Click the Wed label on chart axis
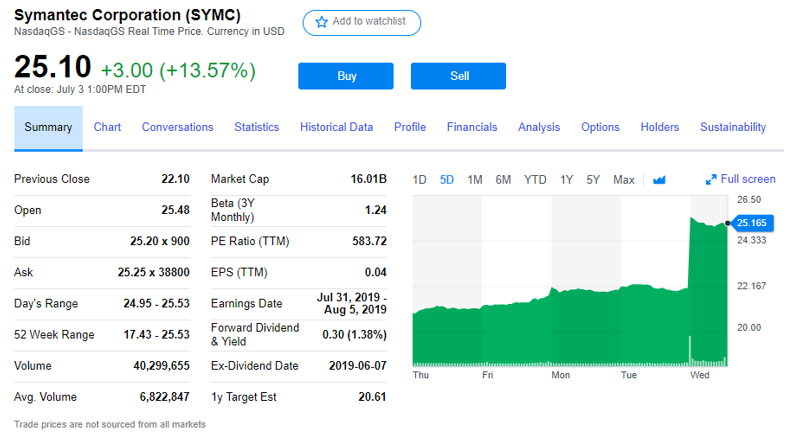The height and width of the screenshot is (443, 794). (x=699, y=375)
